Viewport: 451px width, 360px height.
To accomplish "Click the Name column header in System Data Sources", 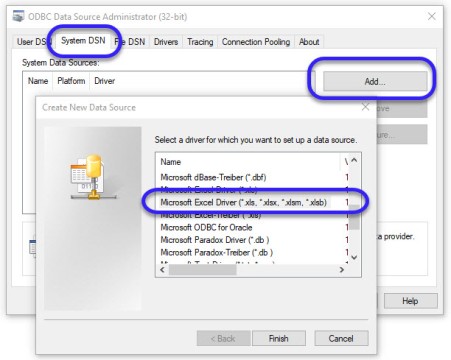I will (x=38, y=81).
